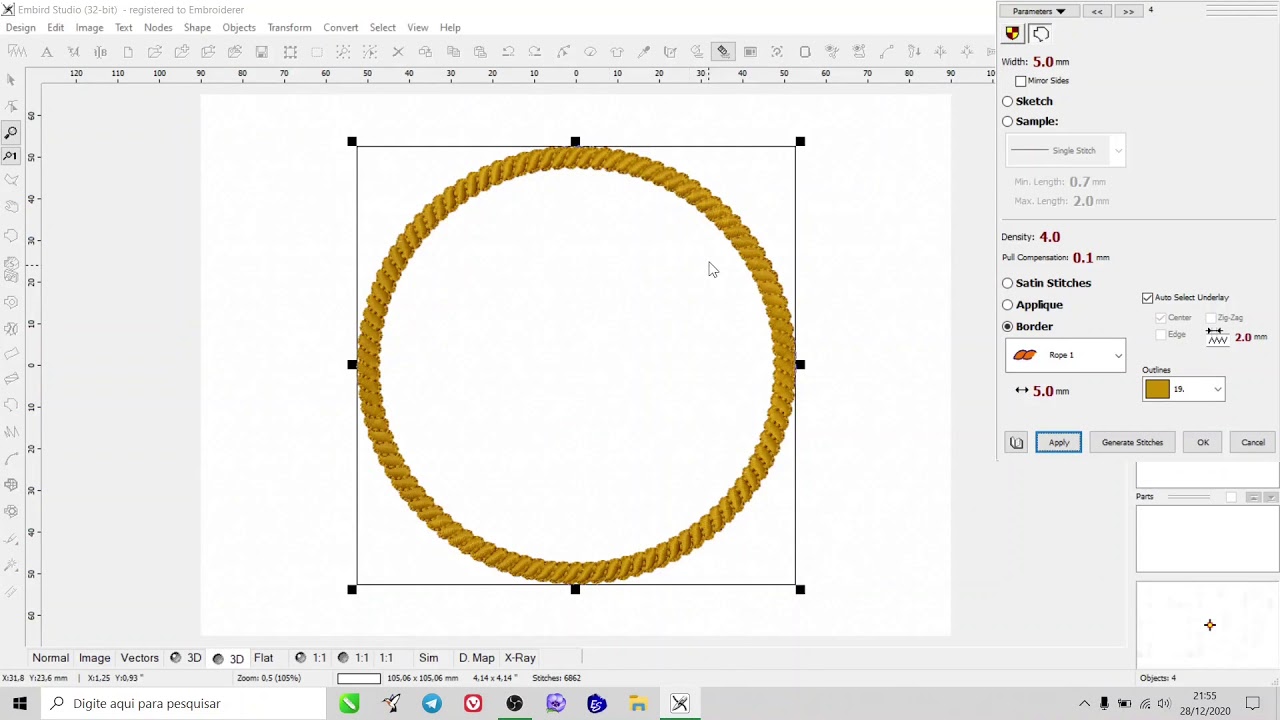The image size is (1280, 720).
Task: Select the zoom magnifier tool in sidebar
Action: click(x=11, y=132)
